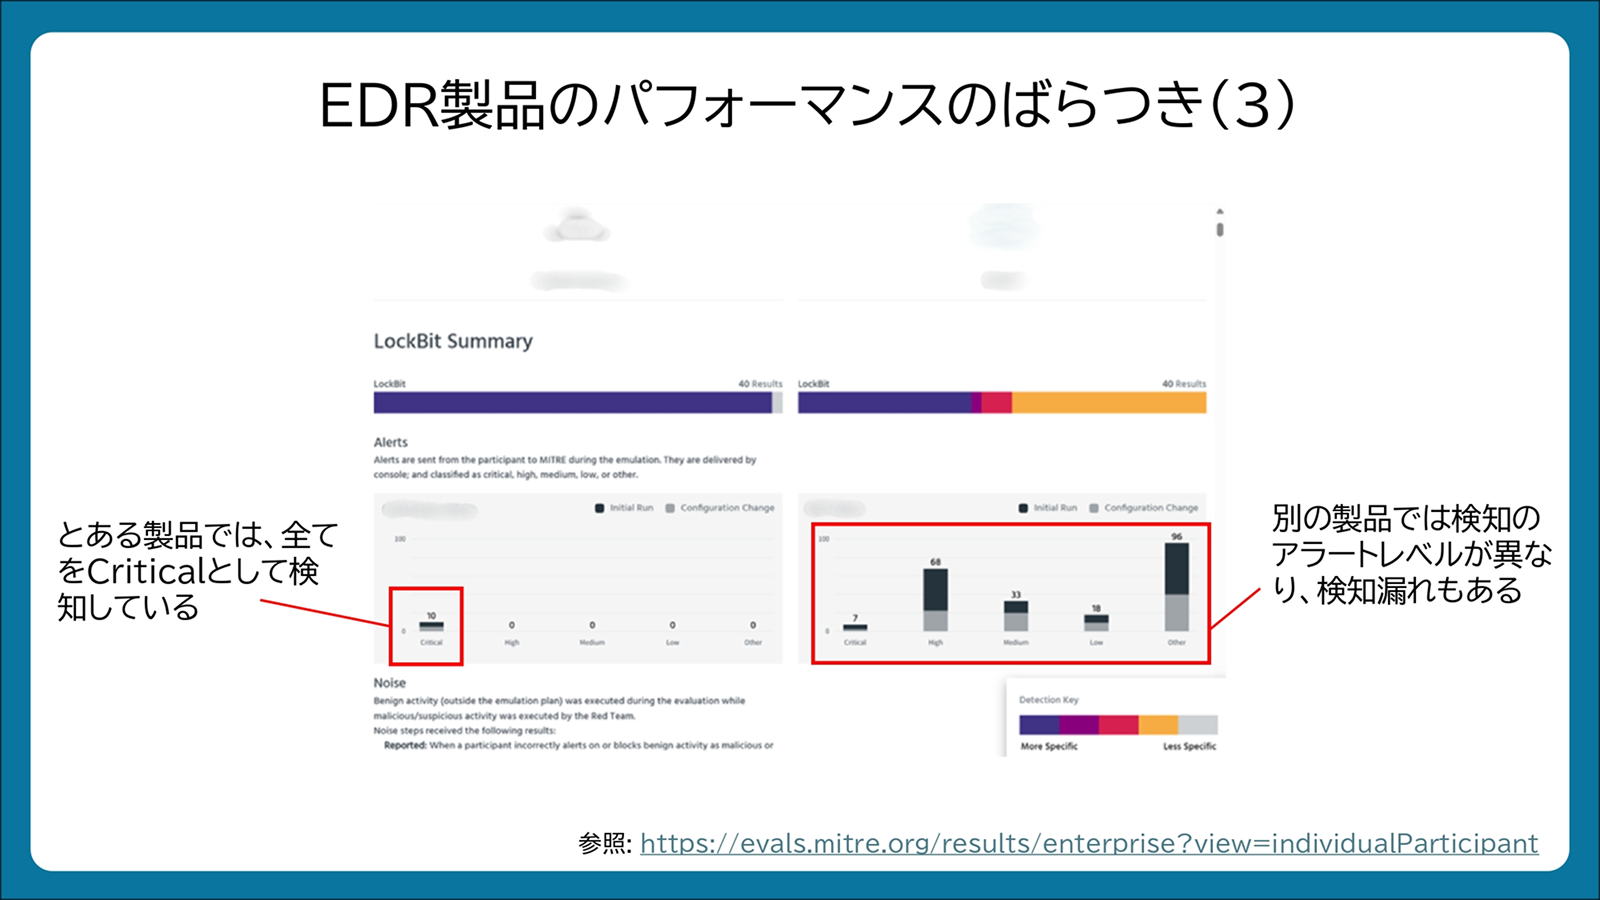Viewport: 1600px width, 900px height.
Task: Click the orange segment of the right LockBit bar
Action: (x=1109, y=402)
